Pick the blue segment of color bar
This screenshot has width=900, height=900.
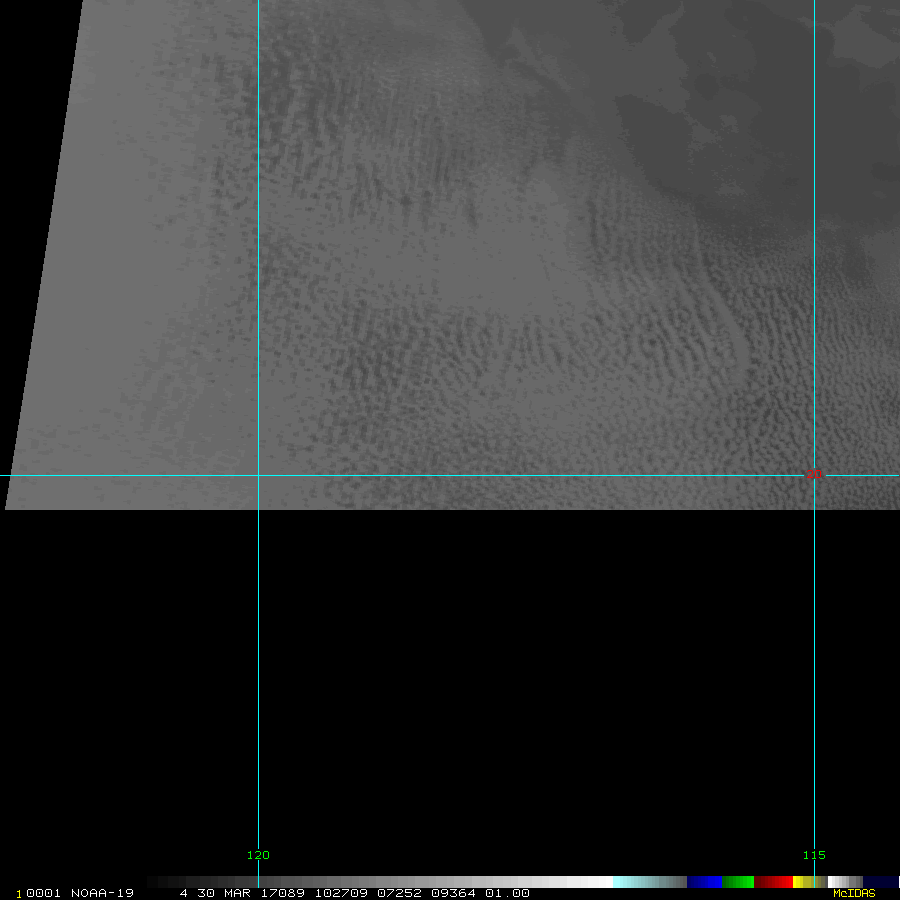pyautogui.click(x=704, y=882)
